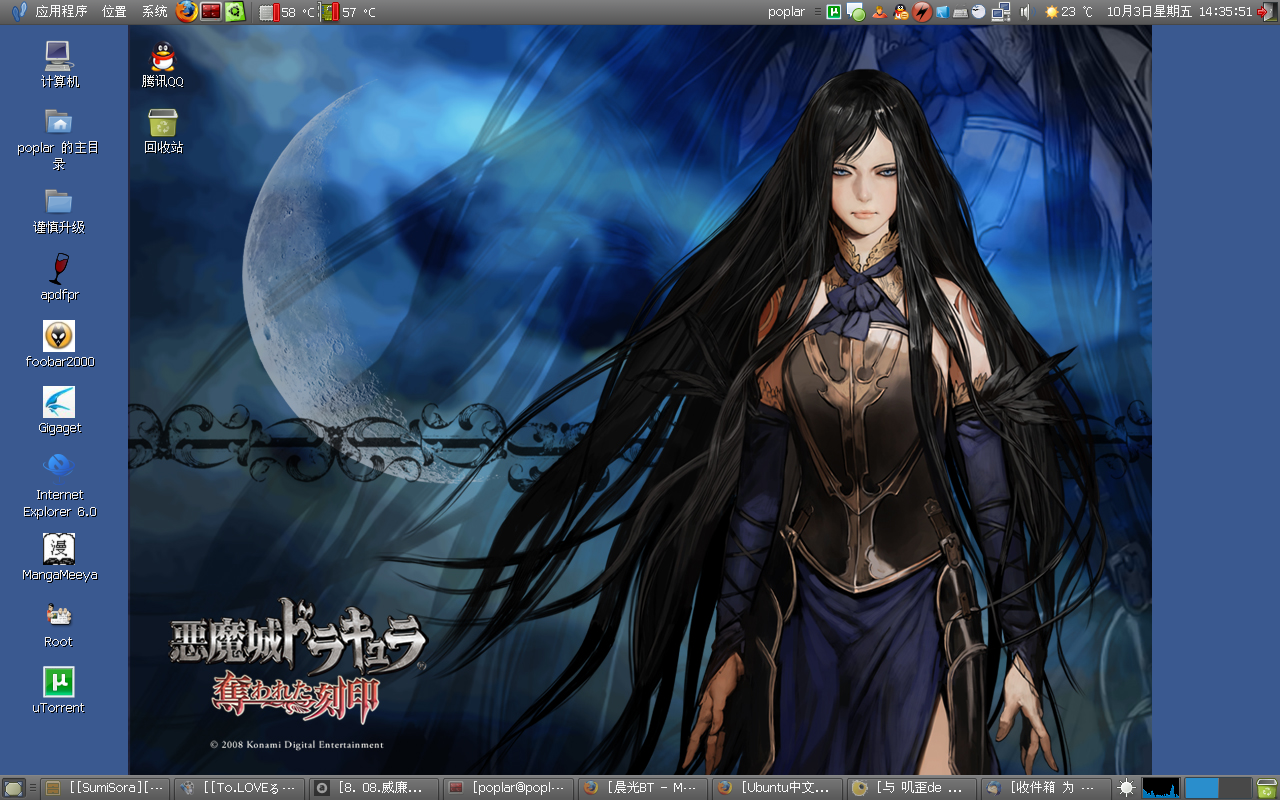The image size is (1280, 800).
Task: Click the GNOME foot logo in top panel
Action: (x=18, y=12)
